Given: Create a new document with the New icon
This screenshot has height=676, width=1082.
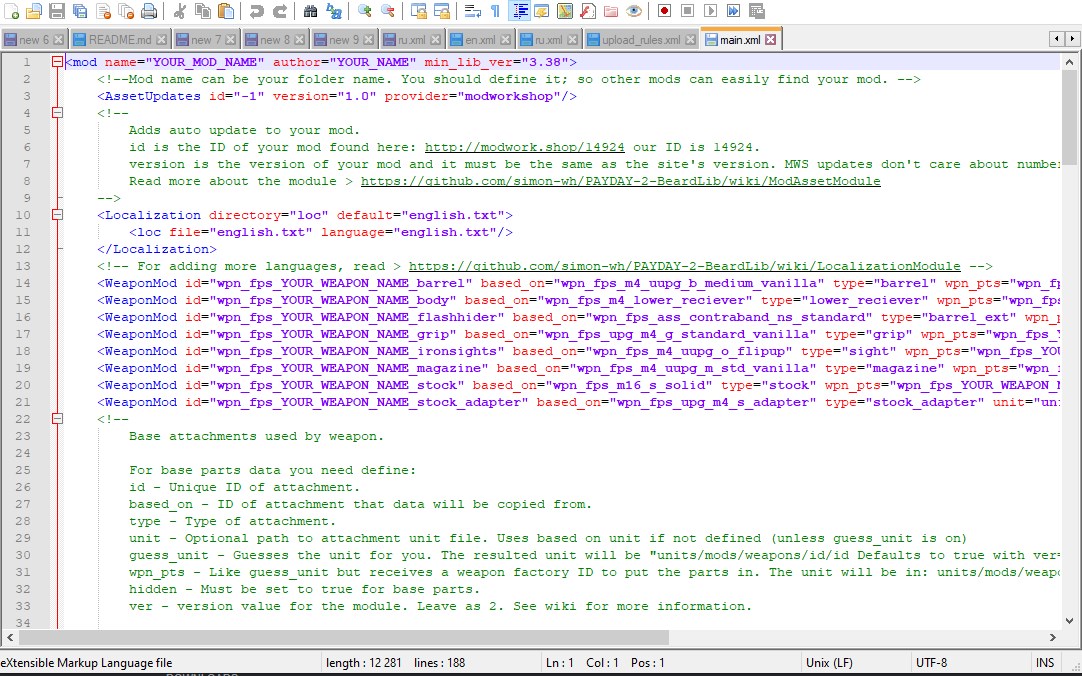Looking at the screenshot, I should [x=12, y=11].
